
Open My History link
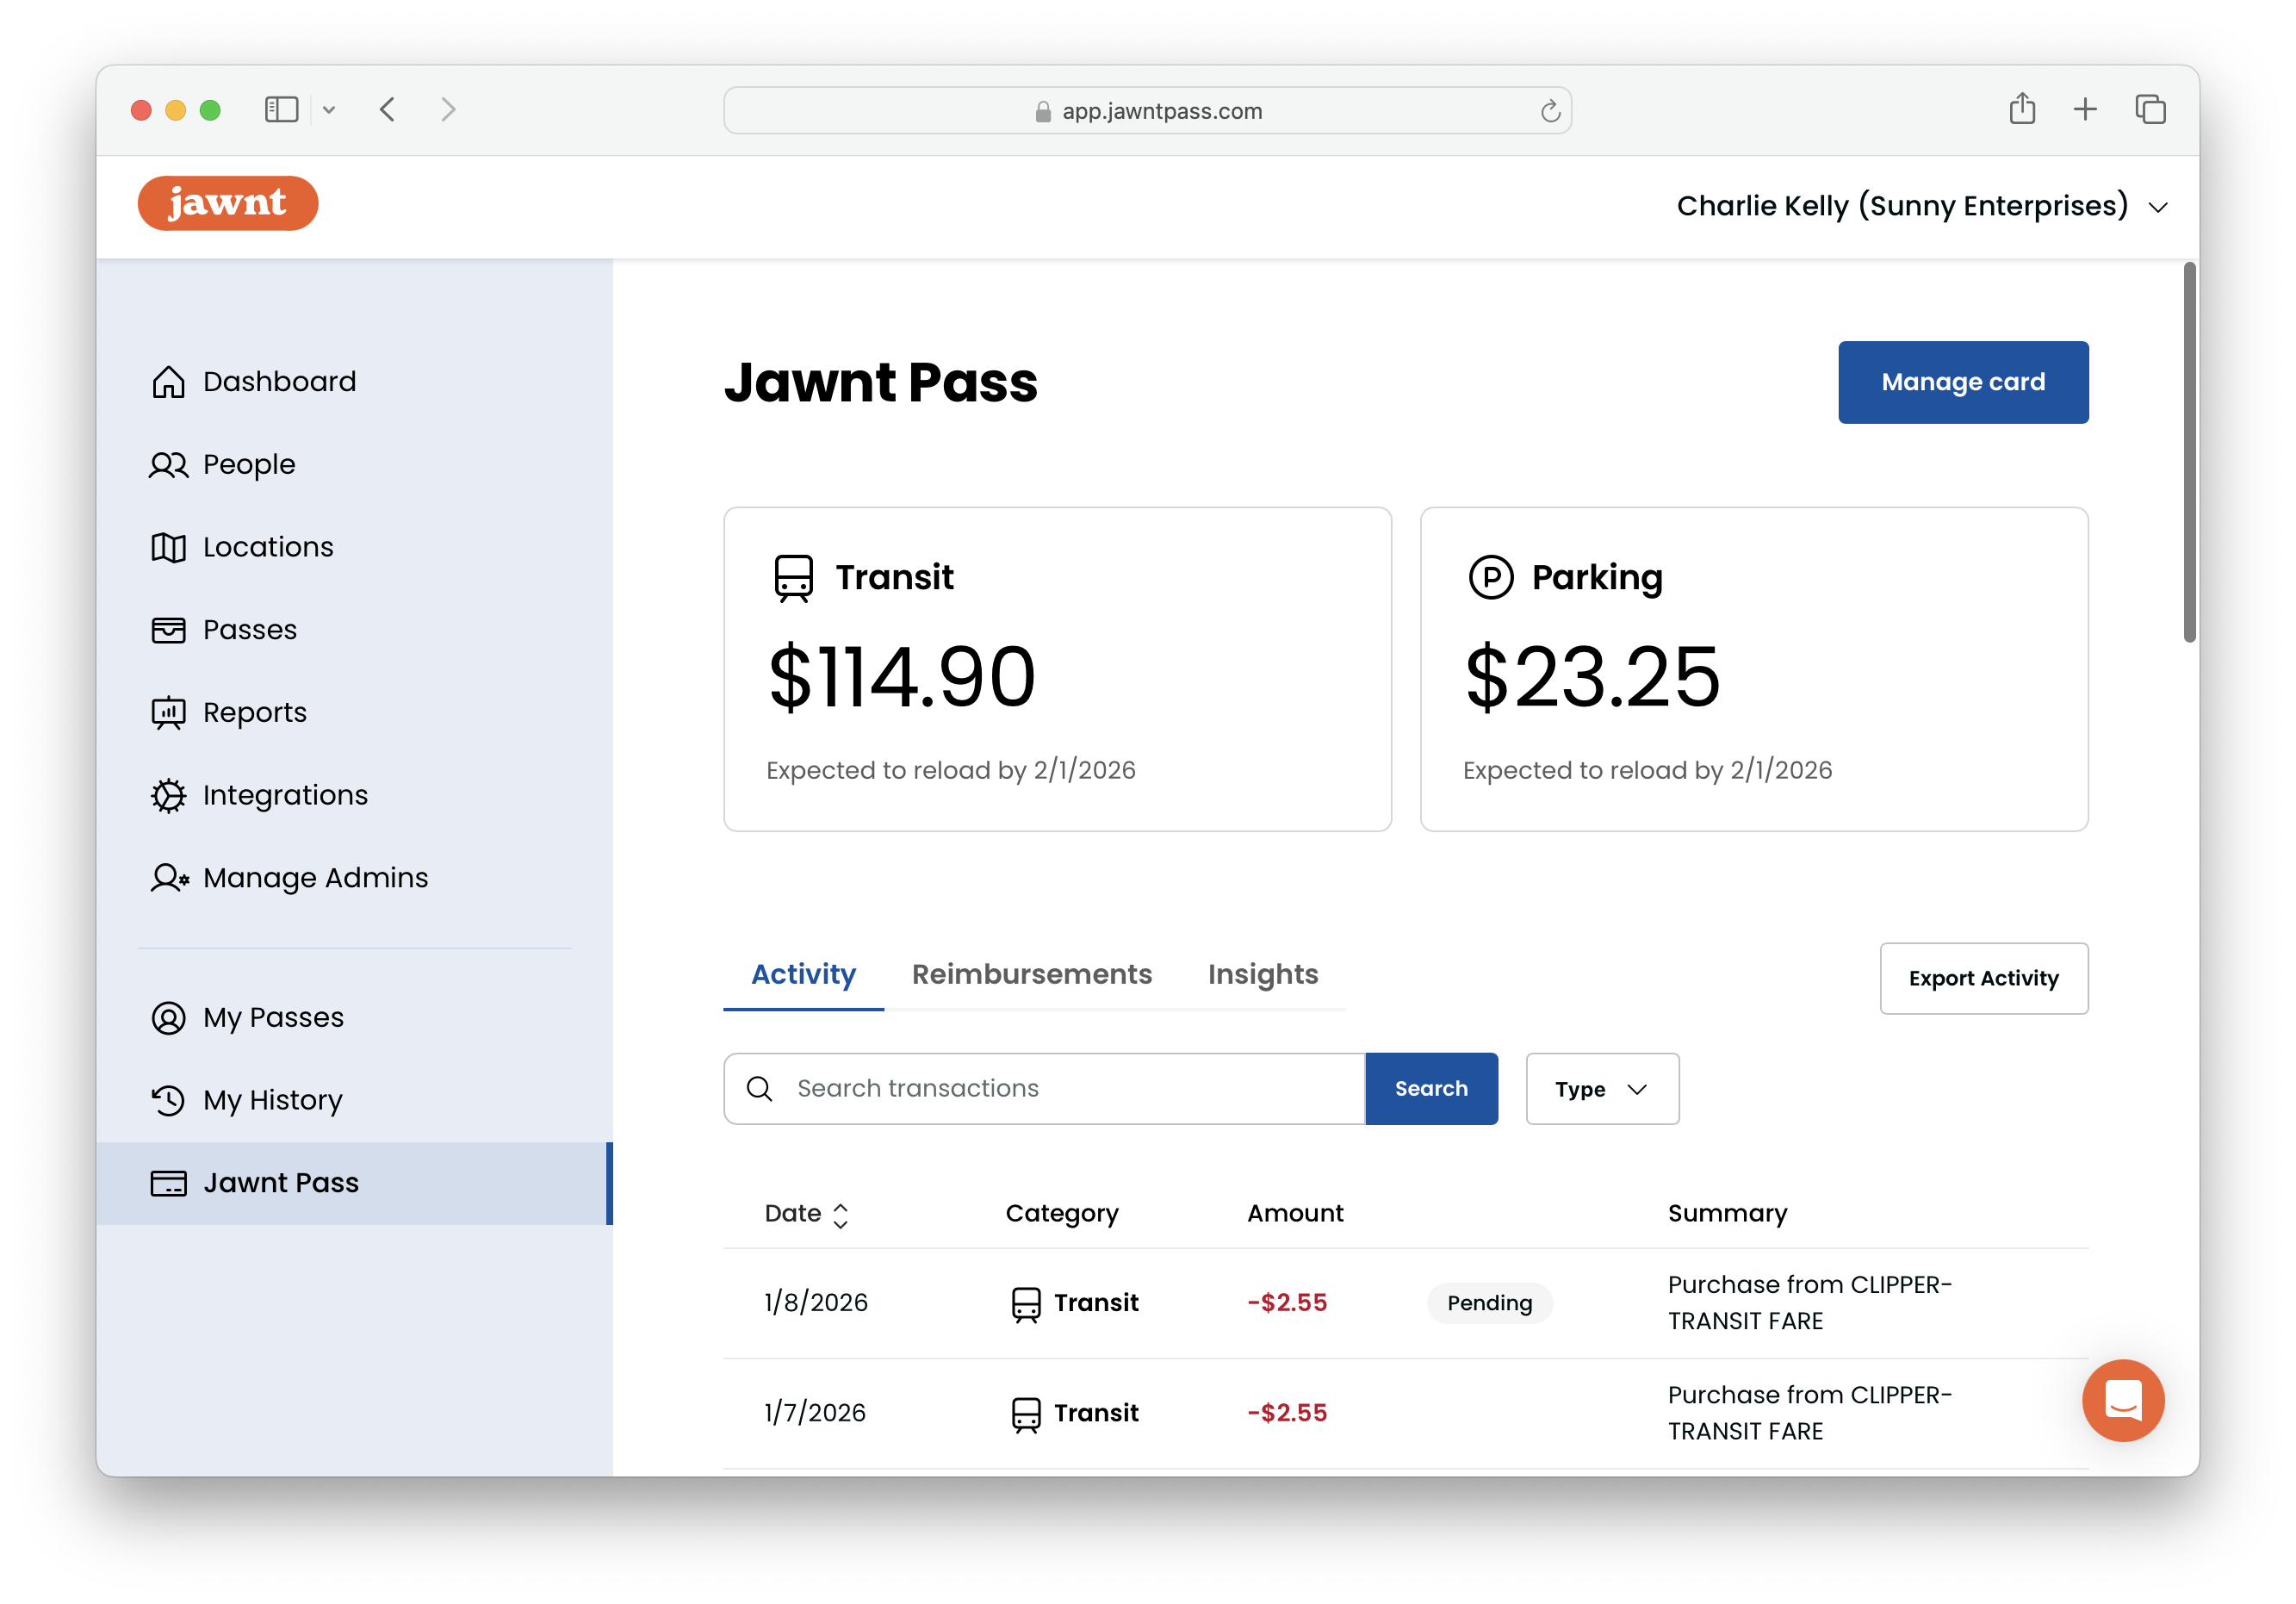[354, 1101]
